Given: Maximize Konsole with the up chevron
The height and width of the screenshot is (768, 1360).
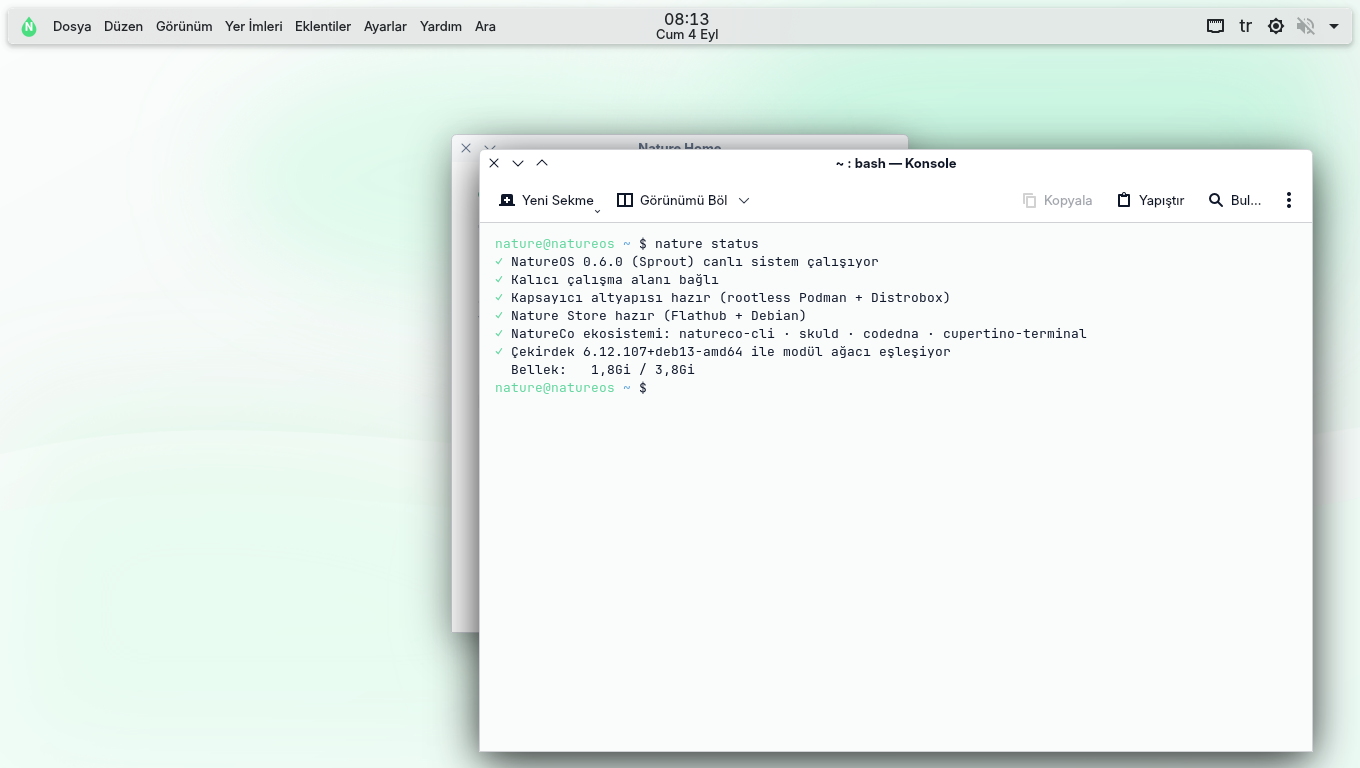Looking at the screenshot, I should click(542, 163).
